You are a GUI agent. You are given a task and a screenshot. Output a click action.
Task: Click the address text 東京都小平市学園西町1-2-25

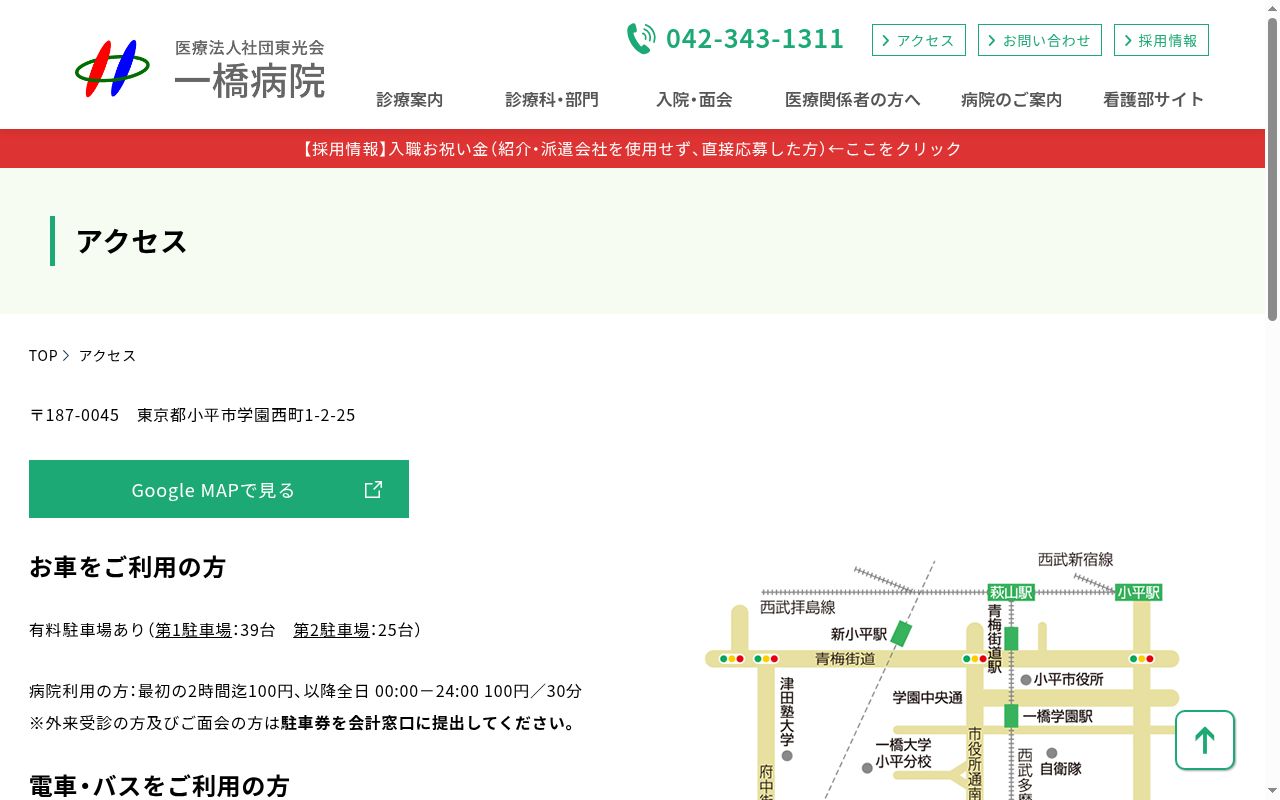pos(246,414)
